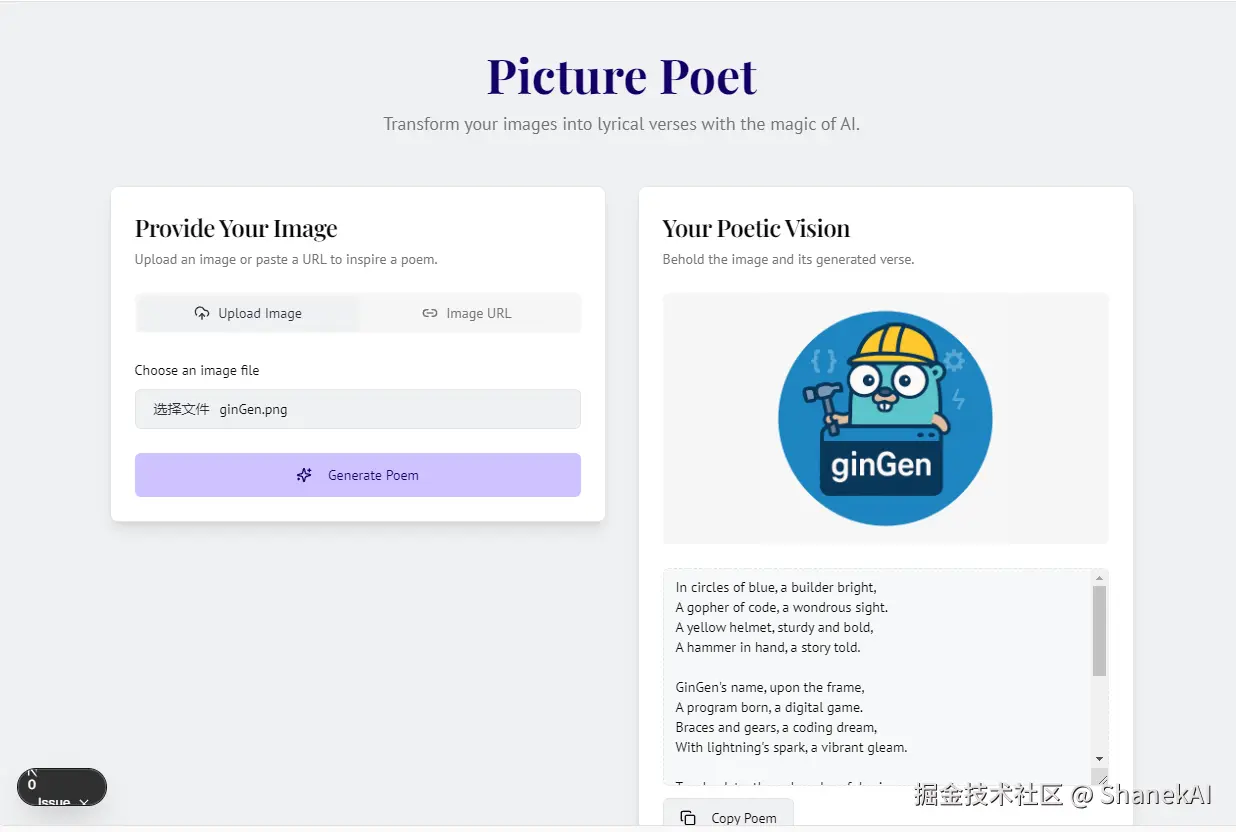This screenshot has height=832, width=1236.
Task: Click the poem scrollbar thumb
Action: (x=1099, y=630)
